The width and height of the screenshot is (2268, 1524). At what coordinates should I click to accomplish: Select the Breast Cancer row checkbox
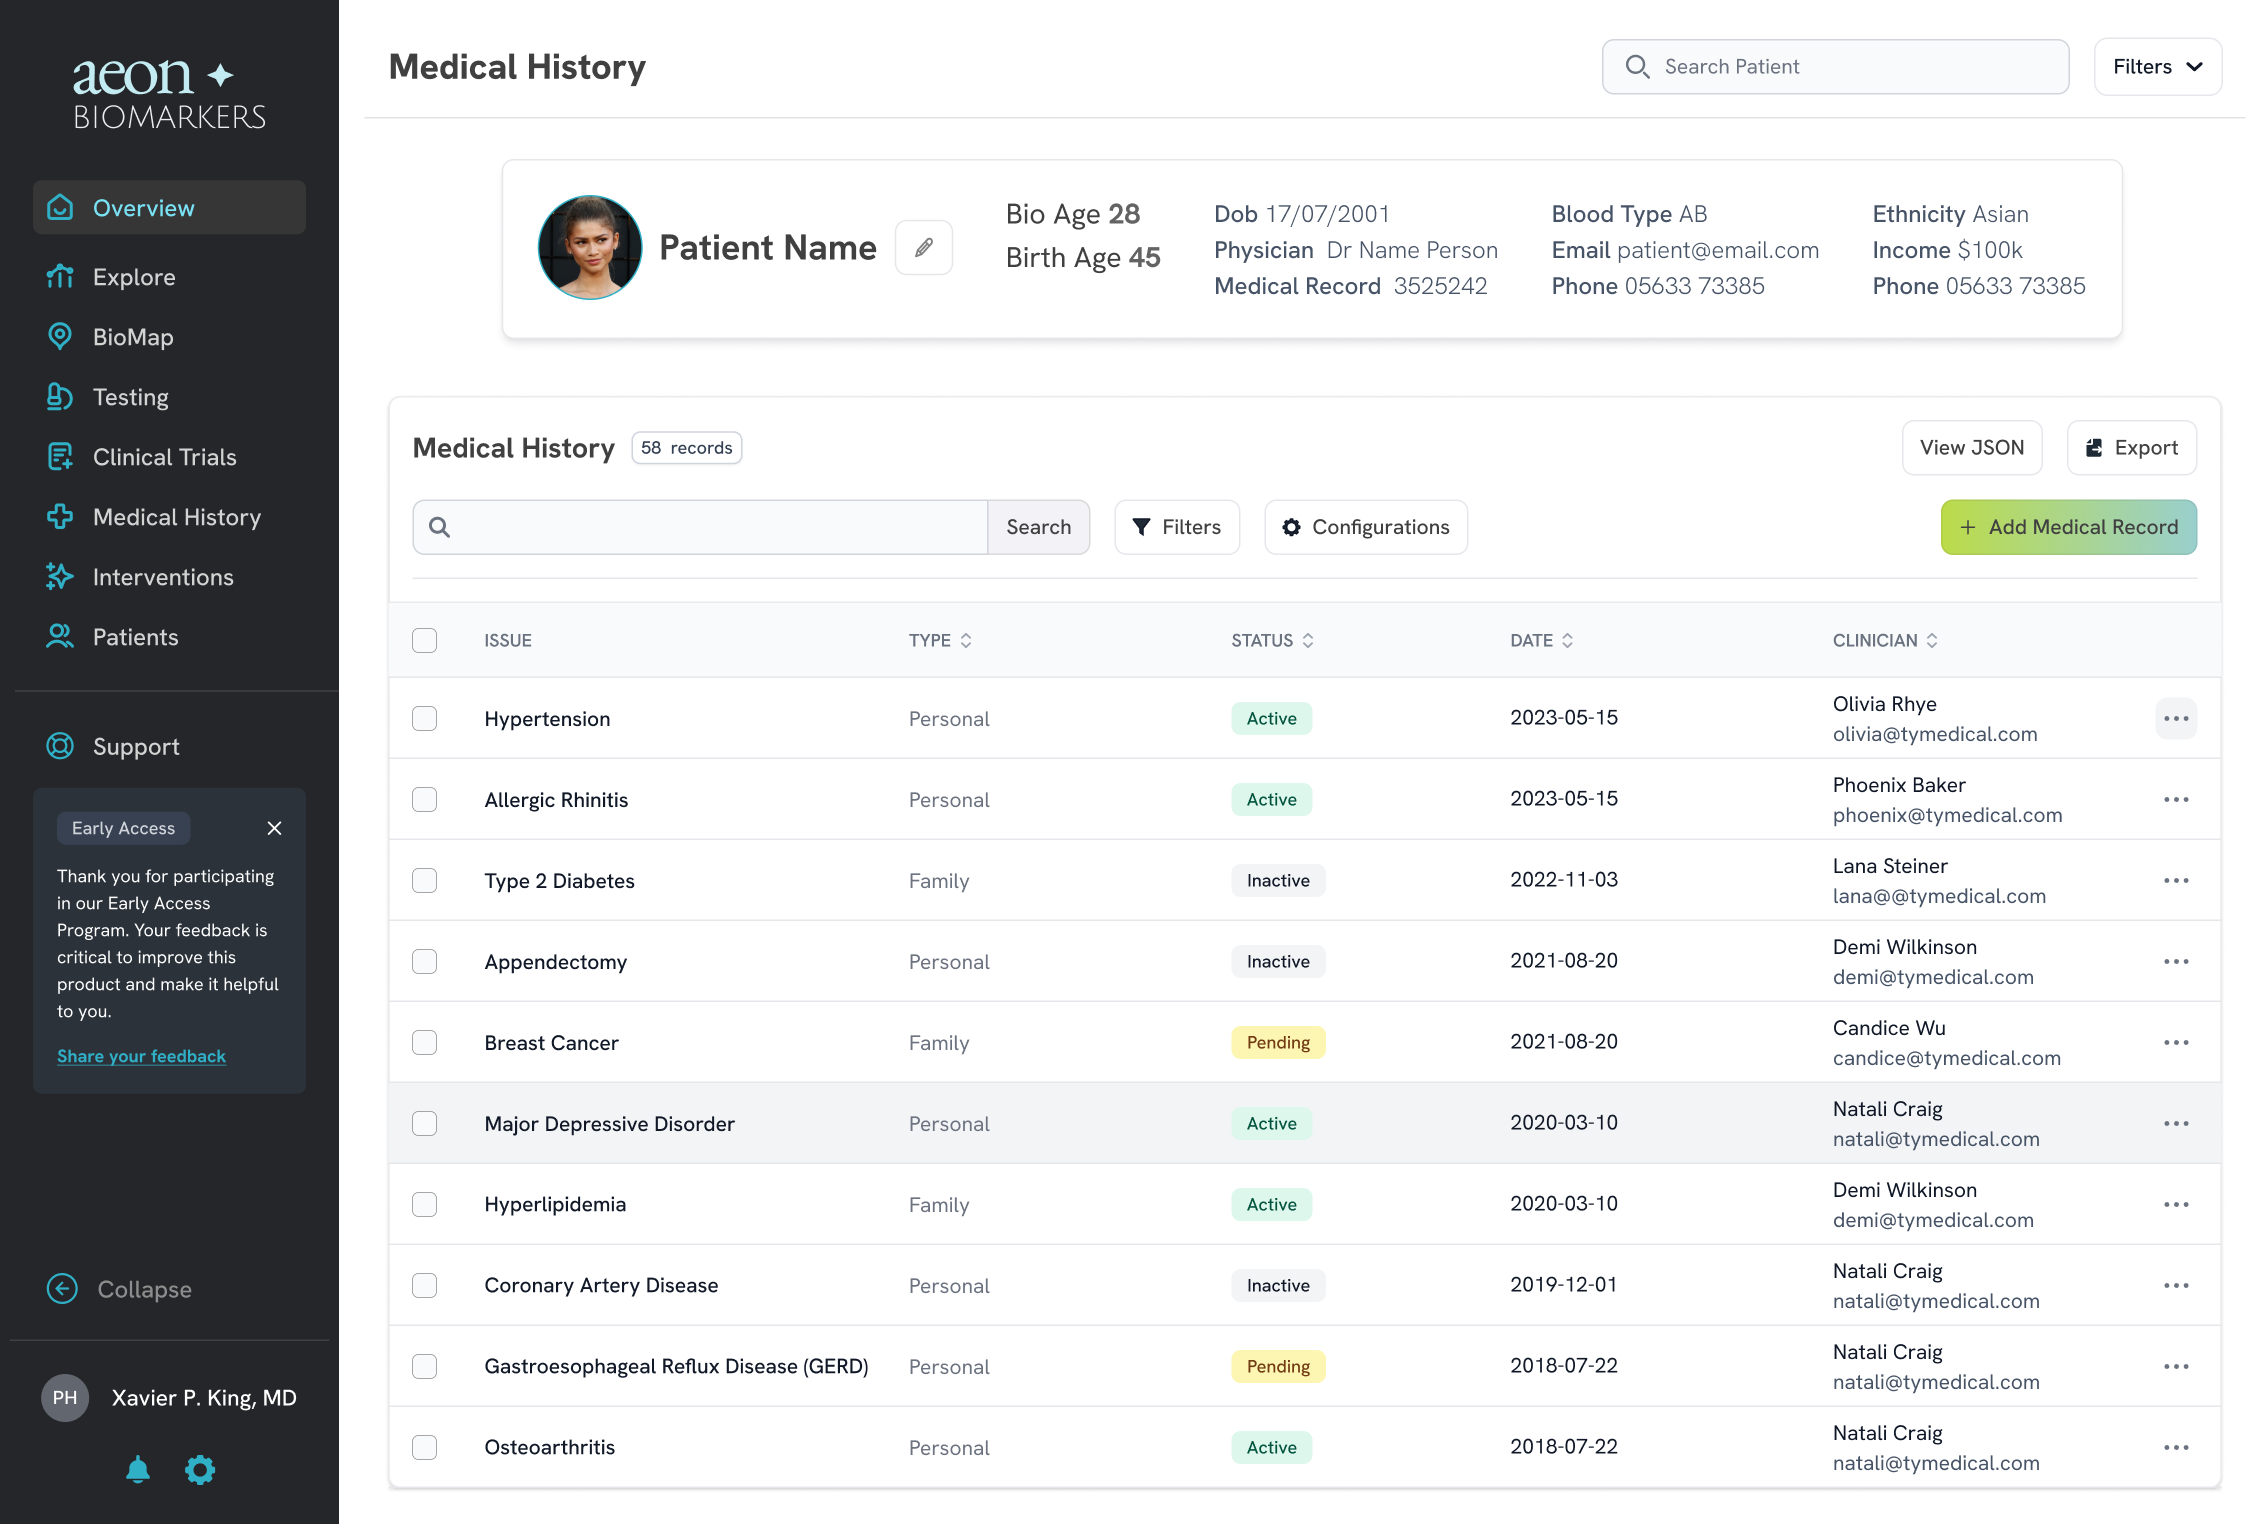click(x=425, y=1042)
